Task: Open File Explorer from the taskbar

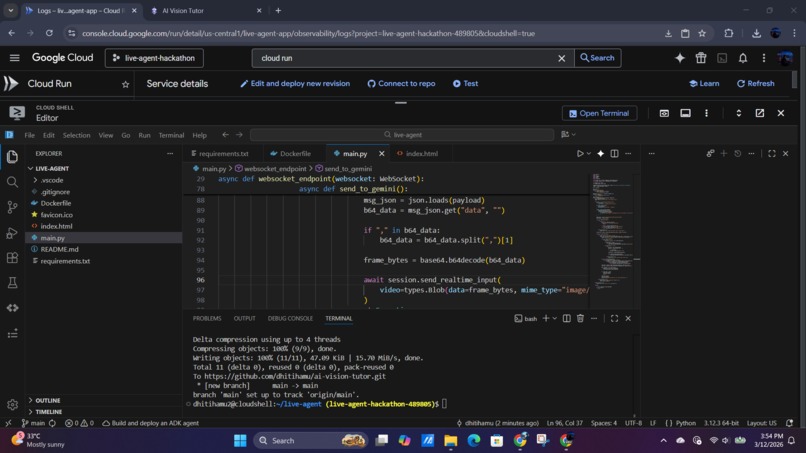Action: [450, 441]
